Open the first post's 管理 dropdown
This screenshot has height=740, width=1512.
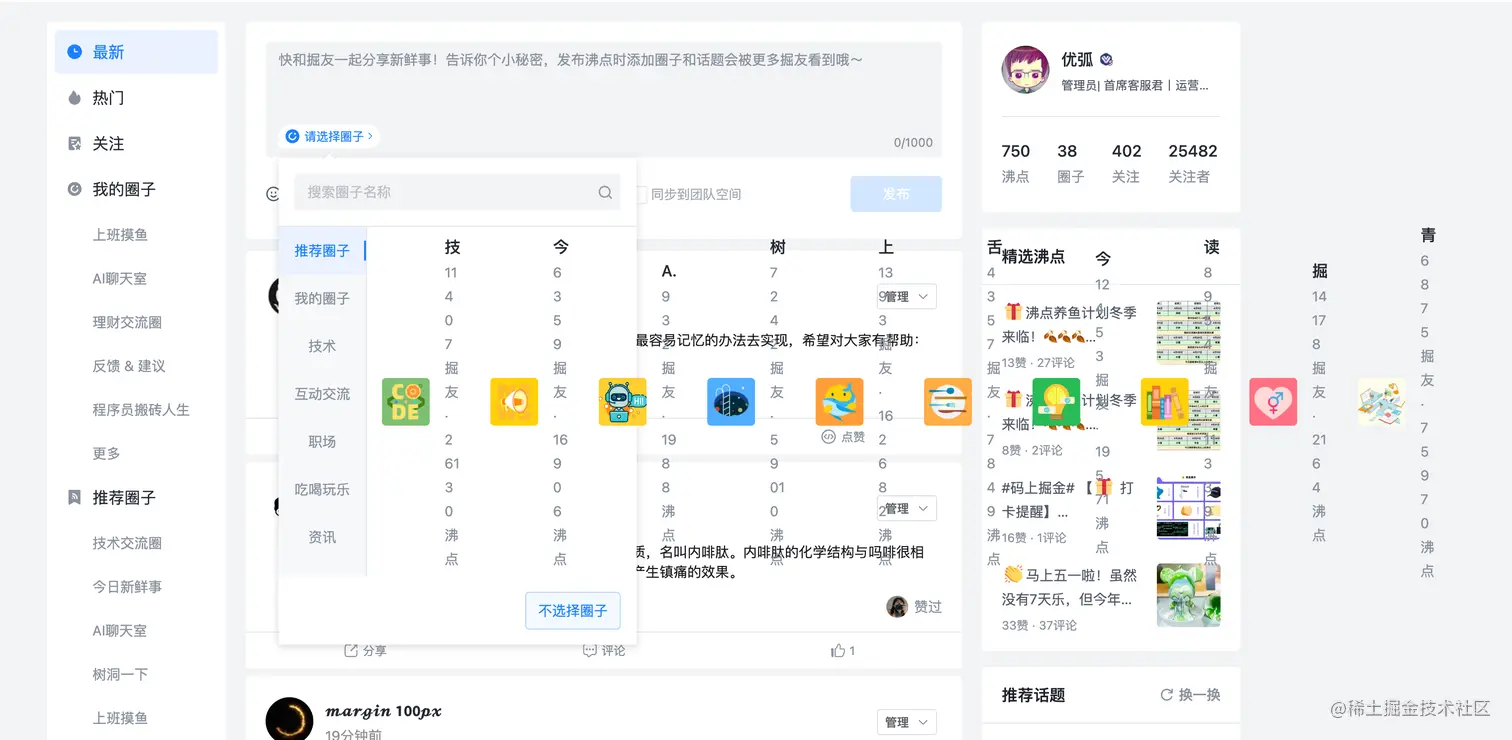coord(907,297)
